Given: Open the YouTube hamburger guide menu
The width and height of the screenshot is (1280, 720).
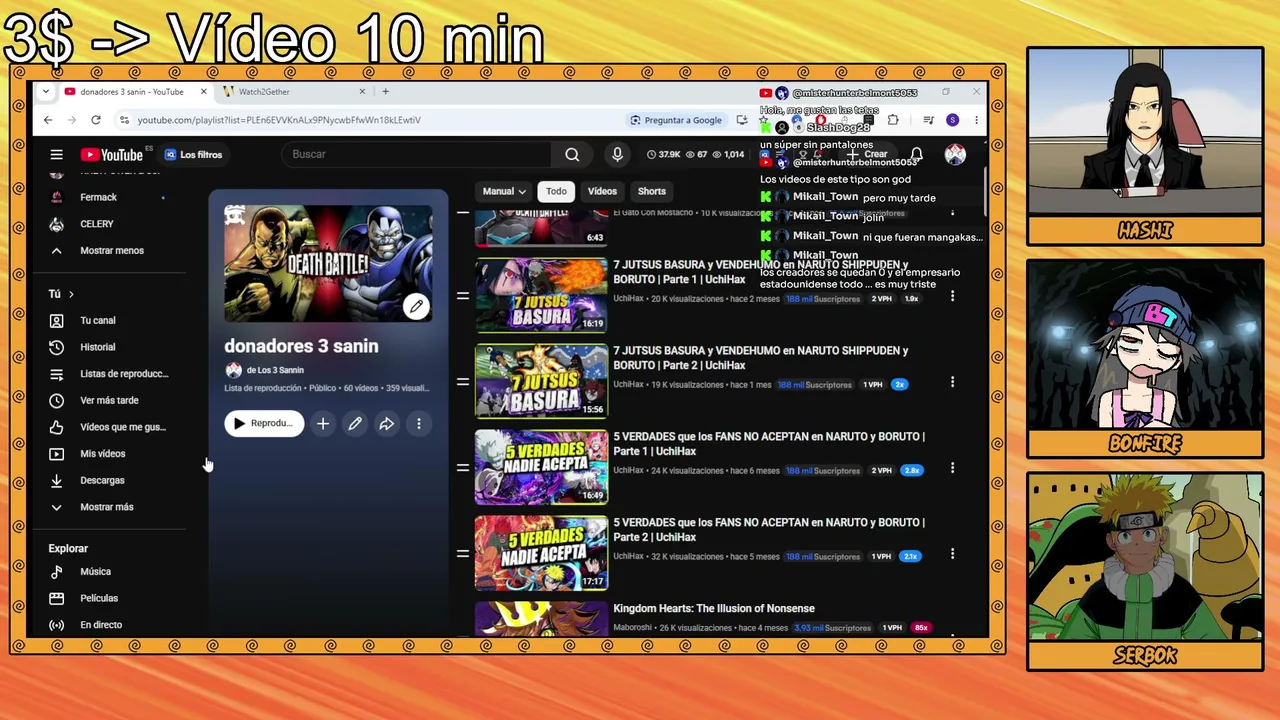Looking at the screenshot, I should (x=57, y=155).
